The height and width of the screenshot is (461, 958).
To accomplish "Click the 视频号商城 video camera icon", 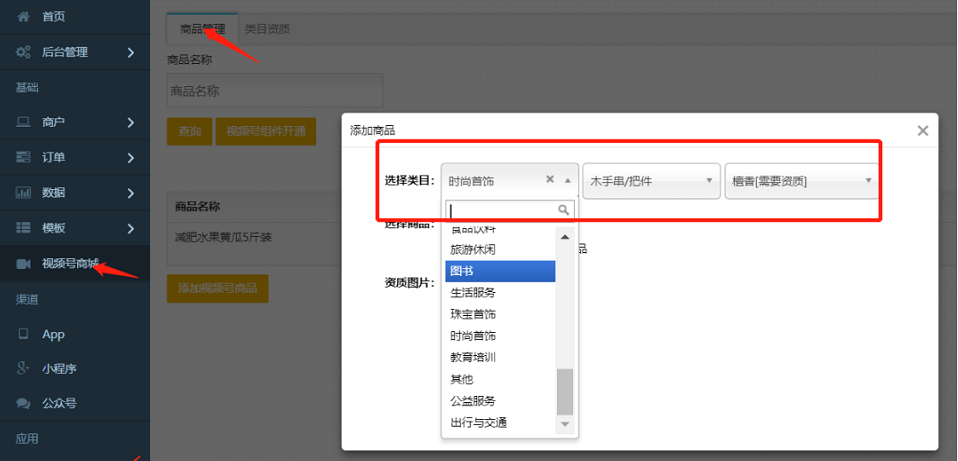I will pyautogui.click(x=23, y=263).
